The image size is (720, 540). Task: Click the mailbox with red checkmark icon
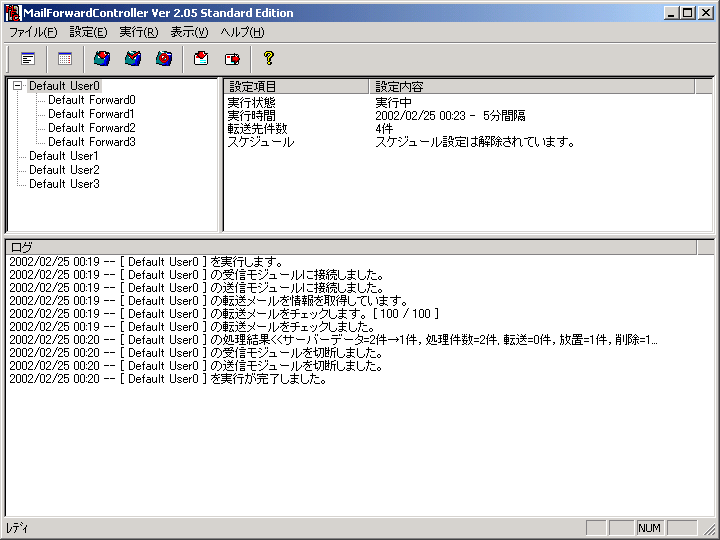pyautogui.click(x=133, y=58)
